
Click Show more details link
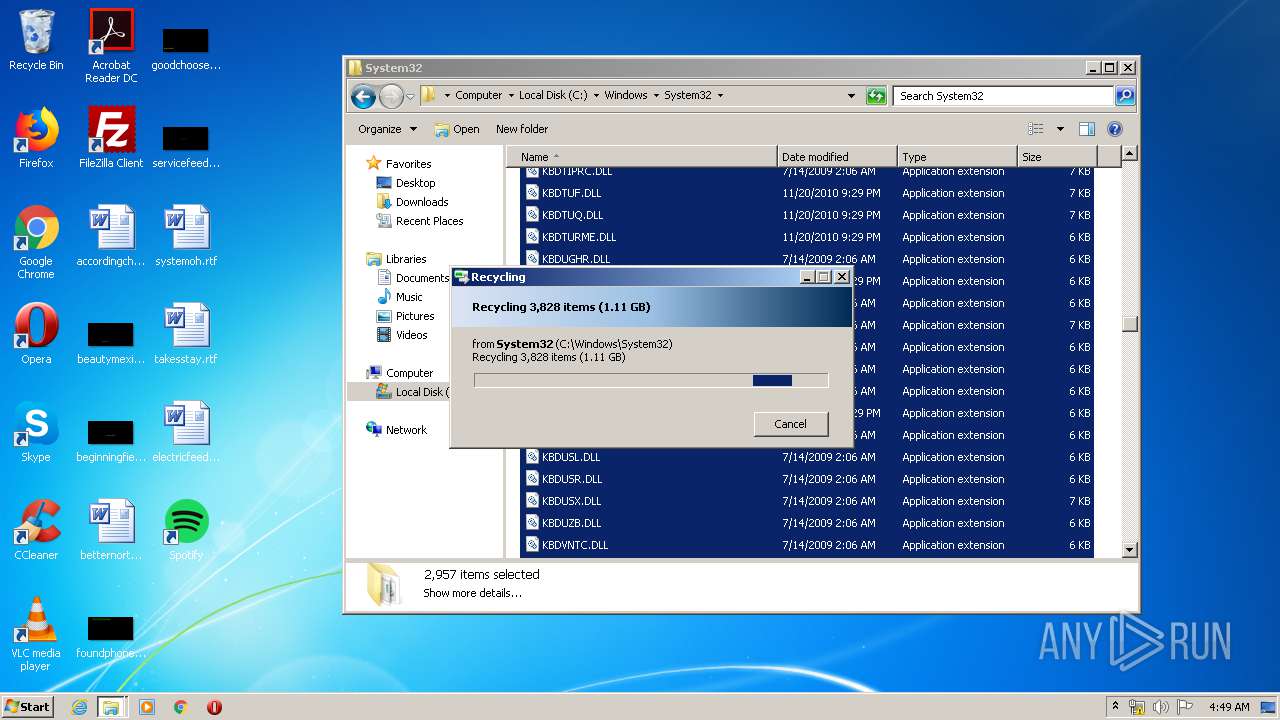[472, 593]
